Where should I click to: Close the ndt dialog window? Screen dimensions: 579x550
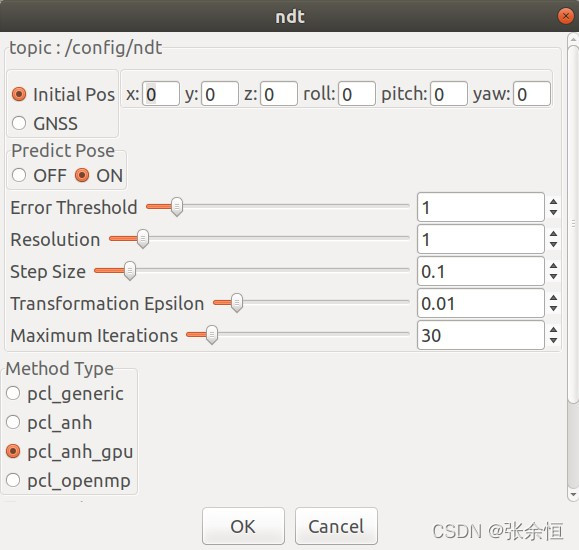click(x=565, y=16)
